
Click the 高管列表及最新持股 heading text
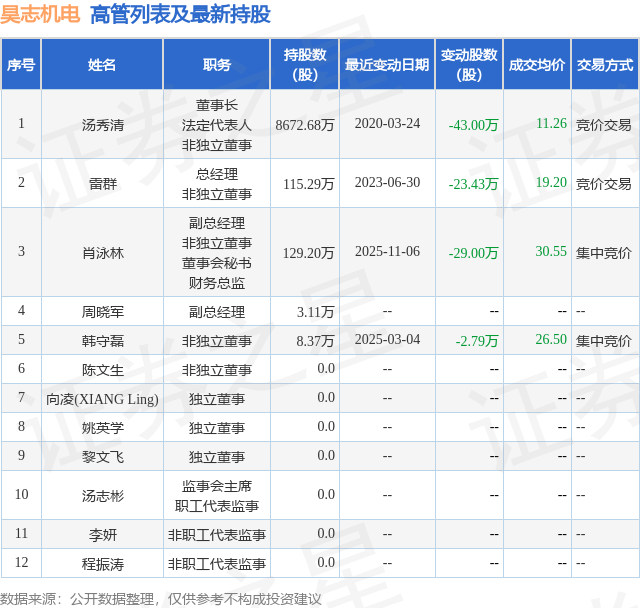tap(180, 14)
